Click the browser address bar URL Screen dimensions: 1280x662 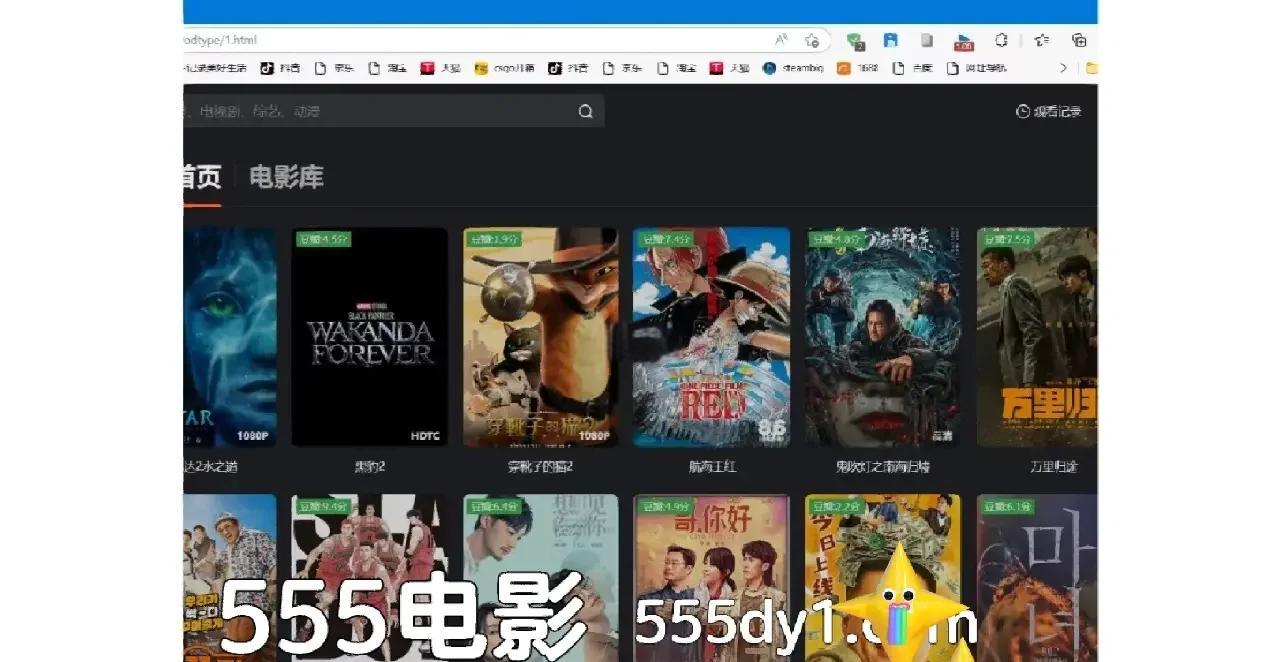[220, 40]
